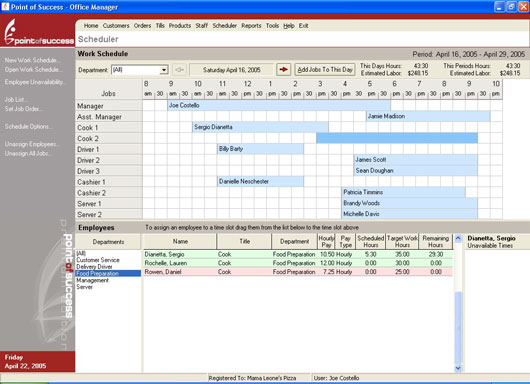Open the Tills menu
This screenshot has width=530, height=384.
[x=160, y=26]
